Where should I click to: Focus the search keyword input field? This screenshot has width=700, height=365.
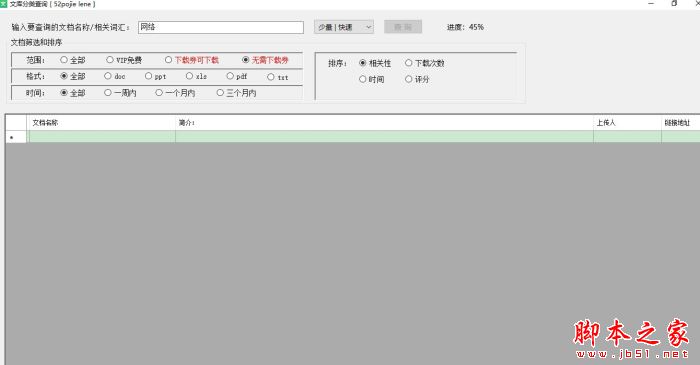click(x=221, y=27)
